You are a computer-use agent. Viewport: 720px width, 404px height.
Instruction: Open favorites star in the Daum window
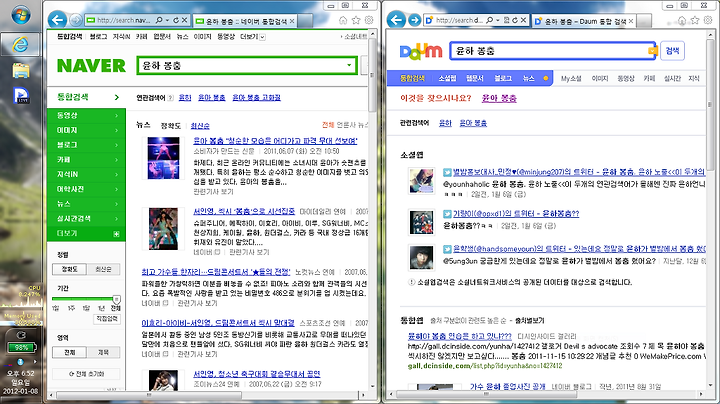(695, 20)
